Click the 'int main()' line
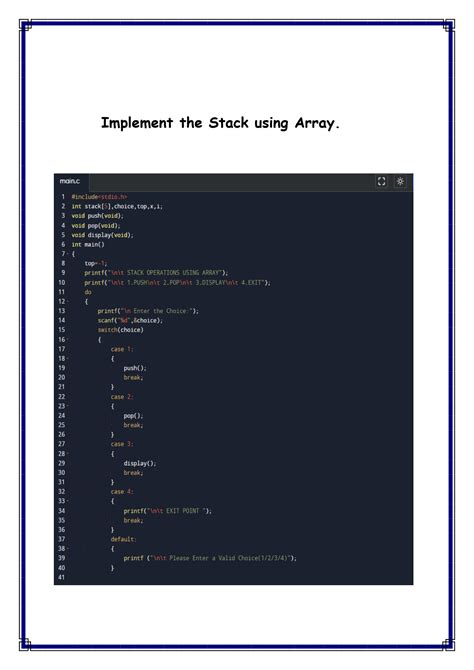This screenshot has height=670, width=474. [x=88, y=244]
